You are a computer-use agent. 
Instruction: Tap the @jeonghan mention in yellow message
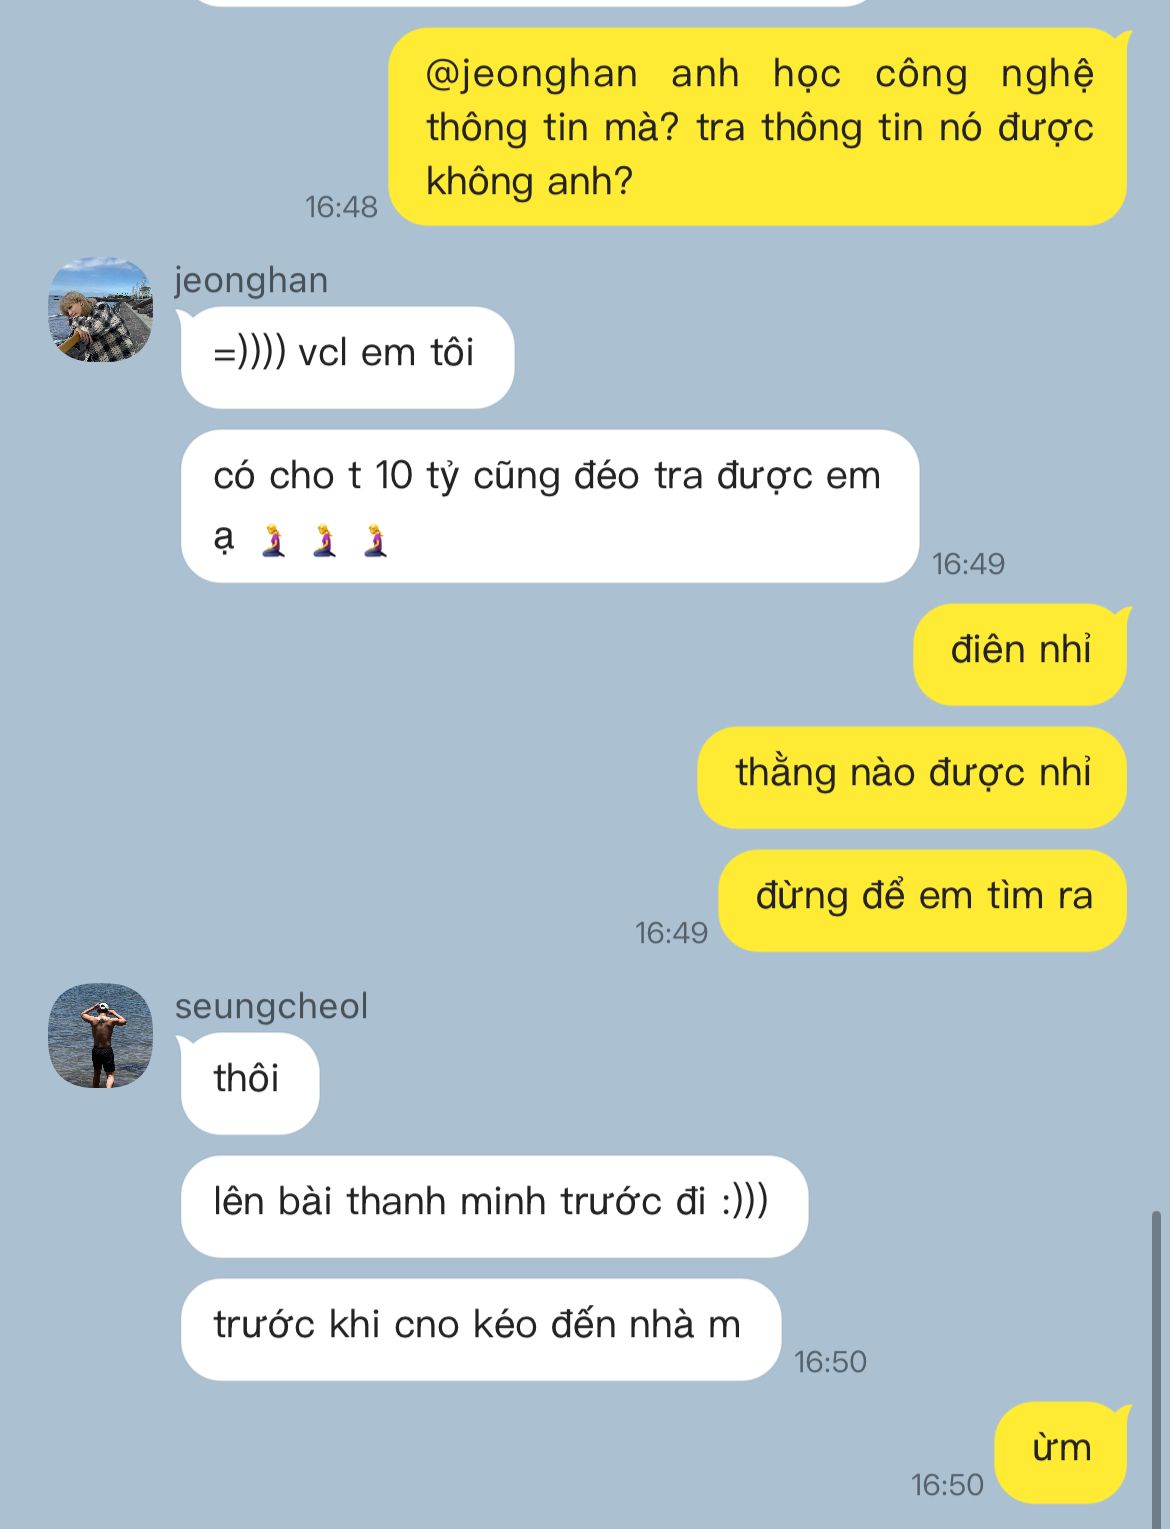coord(532,75)
